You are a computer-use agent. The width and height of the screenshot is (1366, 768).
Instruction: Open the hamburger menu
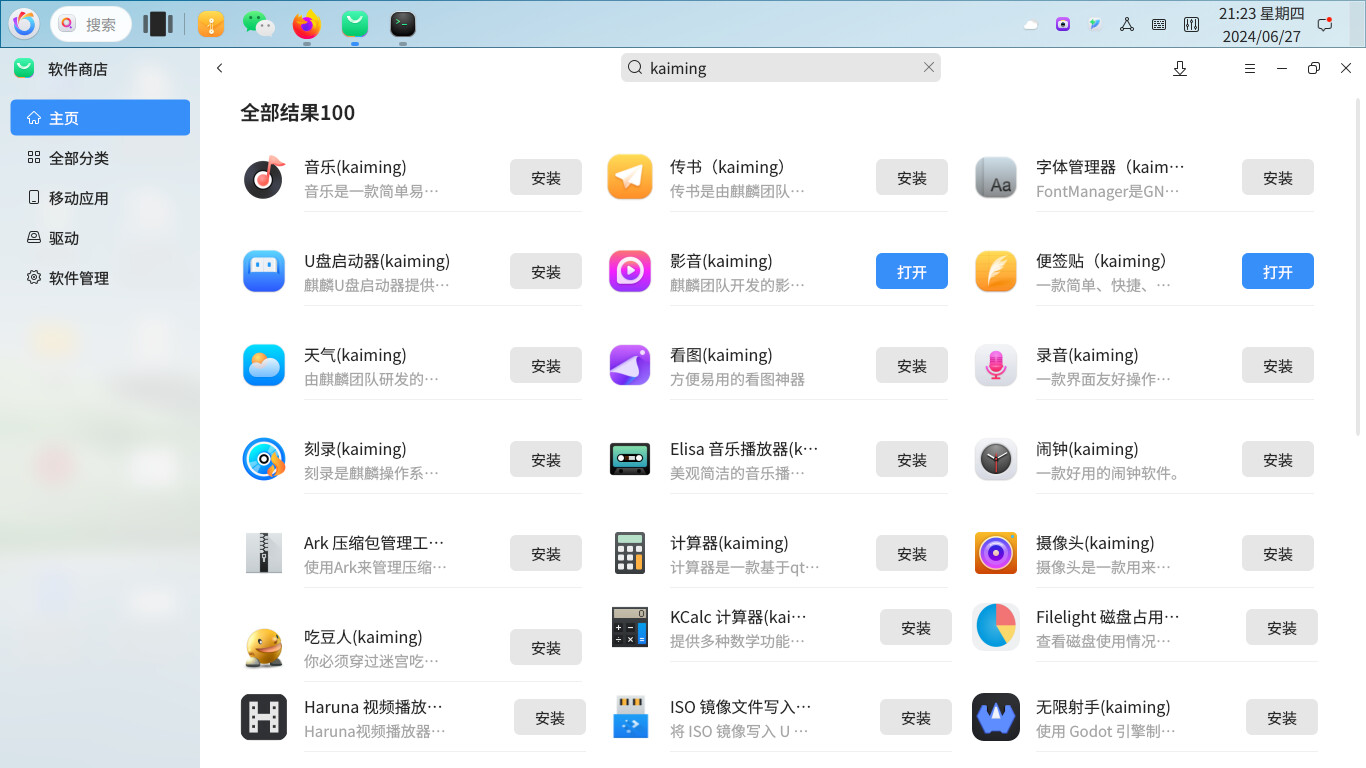(1249, 68)
